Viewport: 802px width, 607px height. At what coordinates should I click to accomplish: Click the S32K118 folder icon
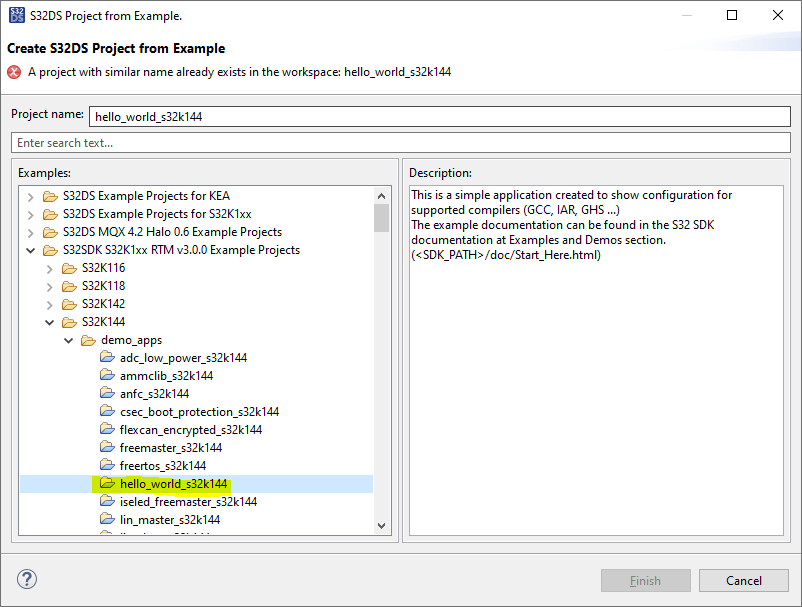(69, 286)
